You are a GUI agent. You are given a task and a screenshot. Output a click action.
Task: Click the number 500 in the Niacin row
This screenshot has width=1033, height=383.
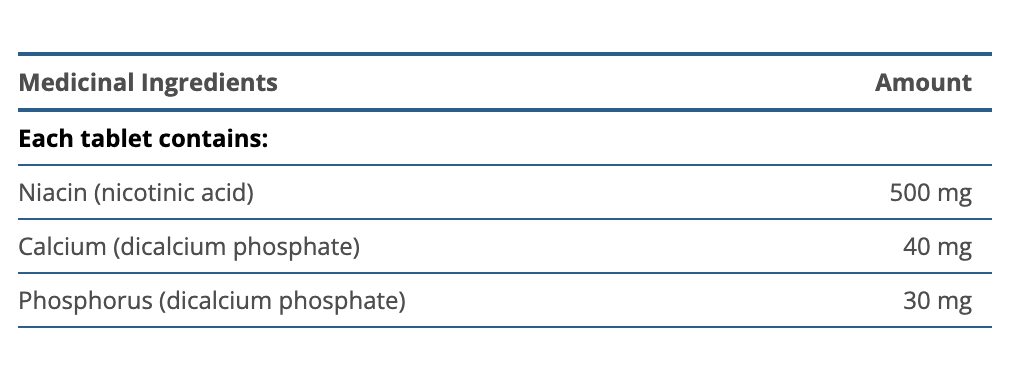[909, 193]
